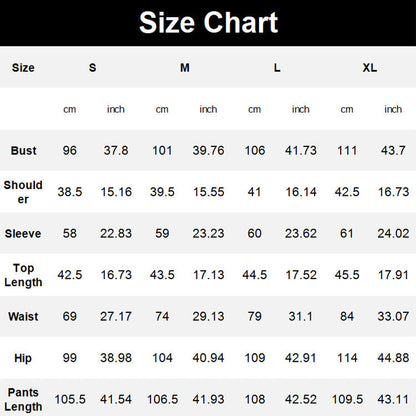416x416 pixels.
Task: Click the Pants Length row label
Action: tap(23, 399)
